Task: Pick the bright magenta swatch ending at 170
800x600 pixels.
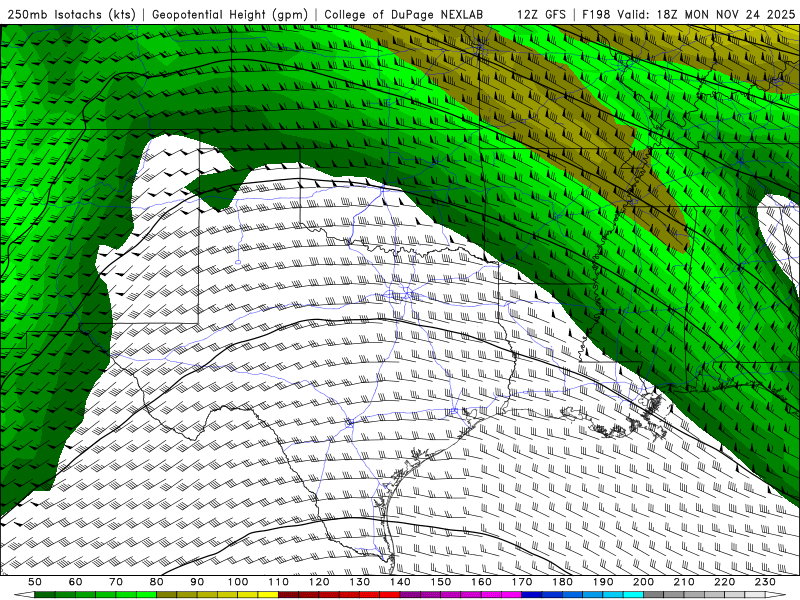Action: coord(512,595)
